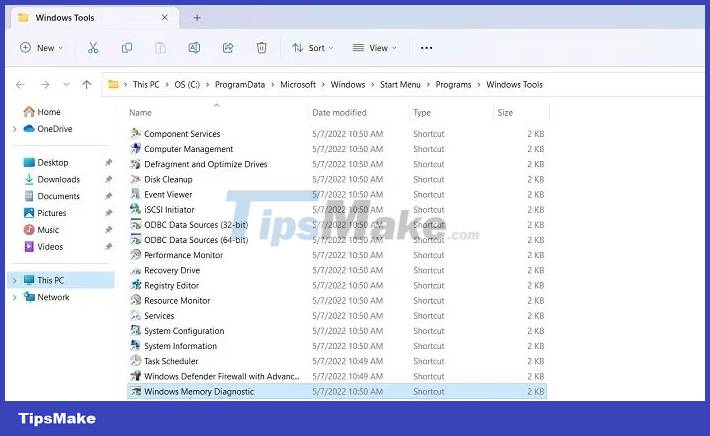Click the Rename icon
The height and width of the screenshot is (436, 710).
194,48
